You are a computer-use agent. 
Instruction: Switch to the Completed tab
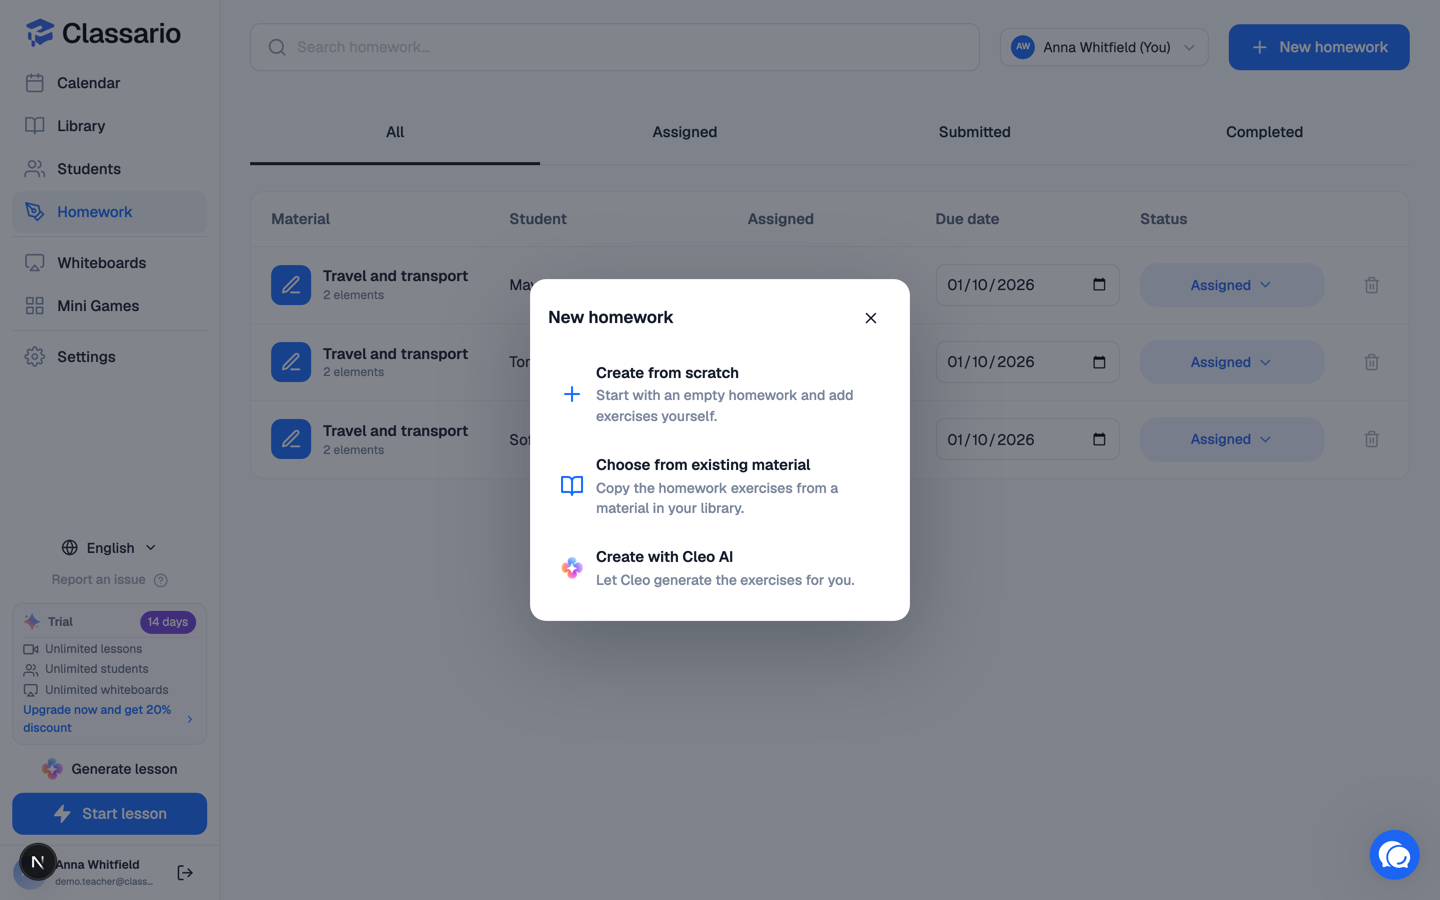1264,132
